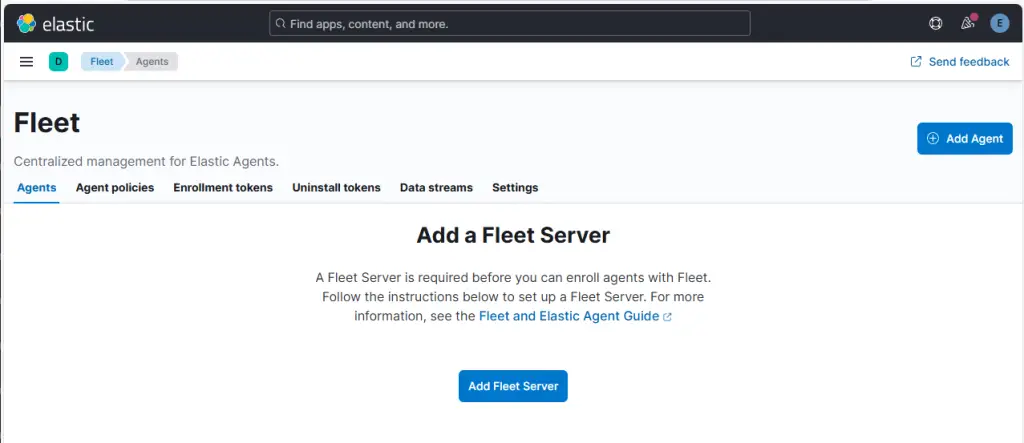Open the Fleet and Elastic Agent Guide link
Image resolution: width=1024 pixels, height=443 pixels.
click(569, 316)
